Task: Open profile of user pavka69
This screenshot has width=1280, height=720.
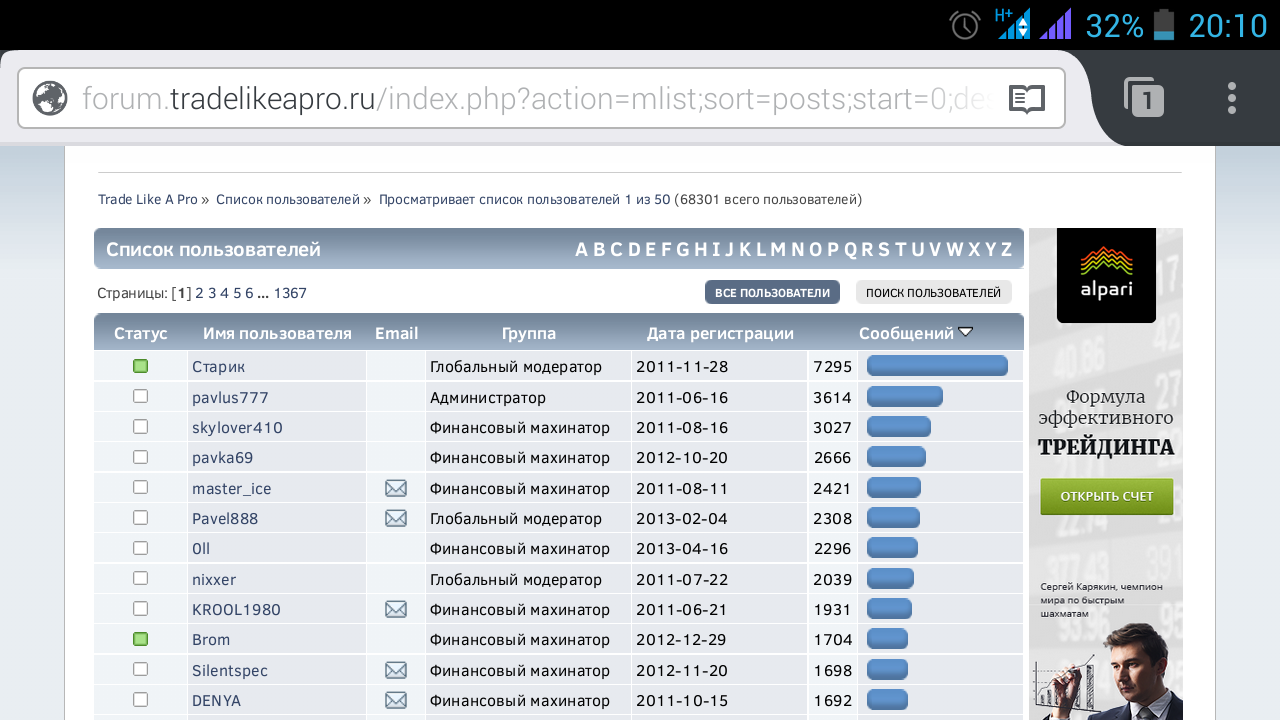Action: (222, 457)
